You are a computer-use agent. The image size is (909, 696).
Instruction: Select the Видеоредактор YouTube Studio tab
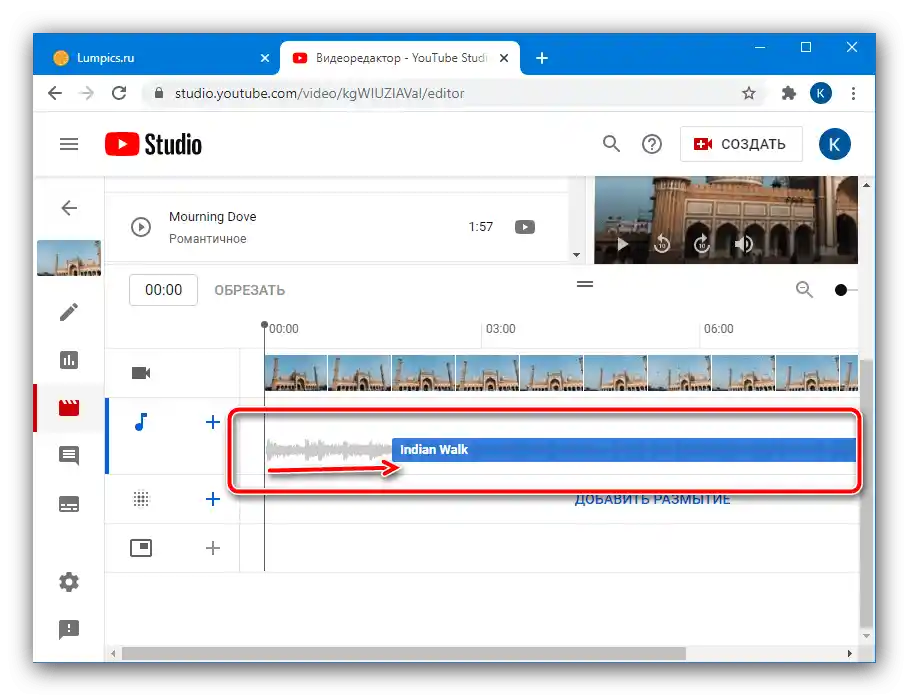pyautogui.click(x=400, y=58)
